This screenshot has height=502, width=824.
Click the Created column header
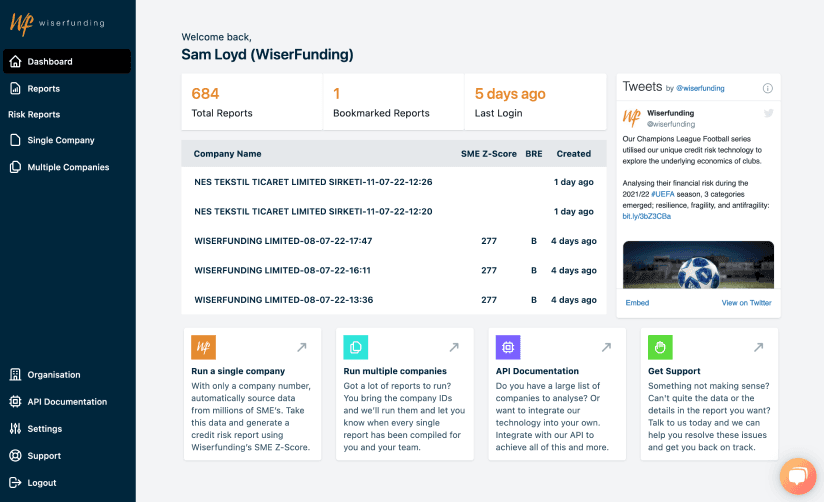[573, 153]
